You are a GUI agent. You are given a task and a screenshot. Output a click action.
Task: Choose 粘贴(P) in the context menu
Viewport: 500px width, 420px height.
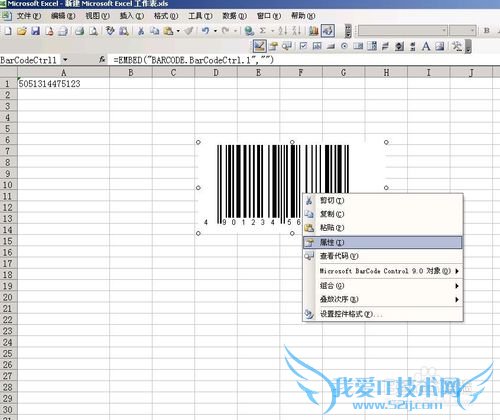(x=383, y=228)
